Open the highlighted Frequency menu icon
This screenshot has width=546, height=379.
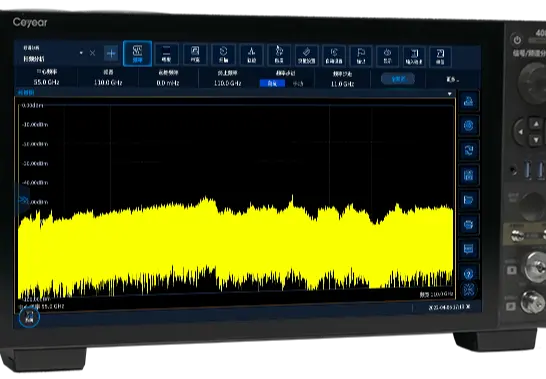click(x=137, y=53)
